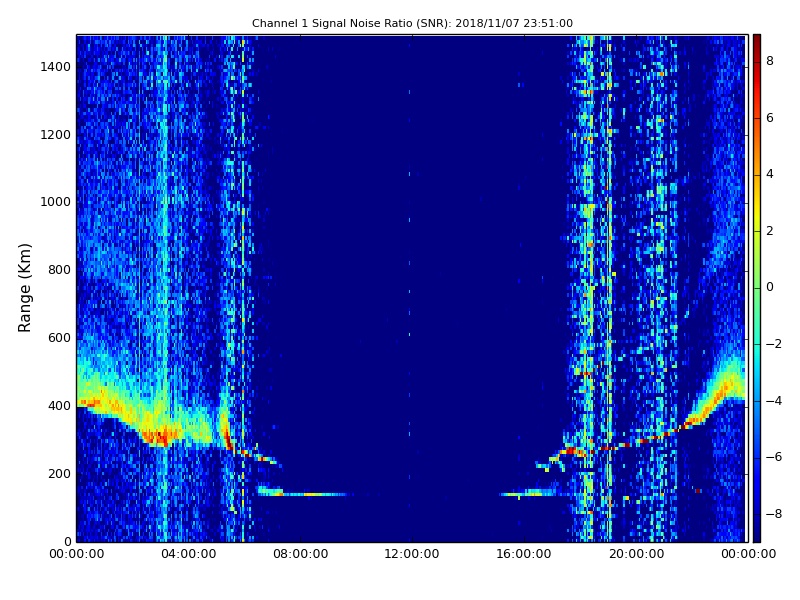Click the colorbar label −2

(x=774, y=344)
